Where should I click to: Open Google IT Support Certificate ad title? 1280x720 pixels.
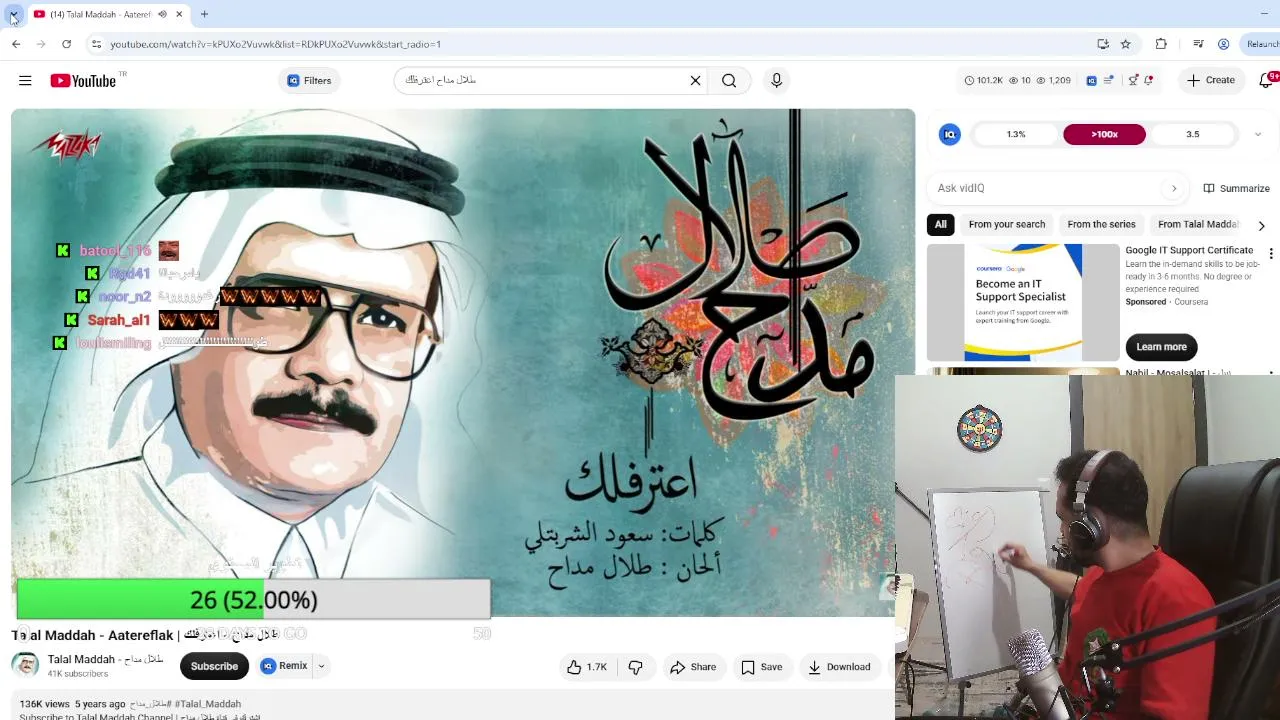point(1189,251)
